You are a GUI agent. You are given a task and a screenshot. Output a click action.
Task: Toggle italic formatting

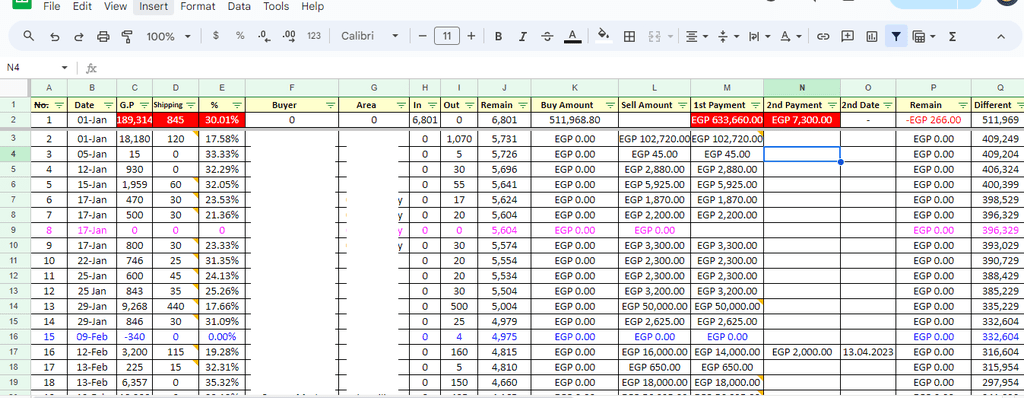tap(522, 37)
